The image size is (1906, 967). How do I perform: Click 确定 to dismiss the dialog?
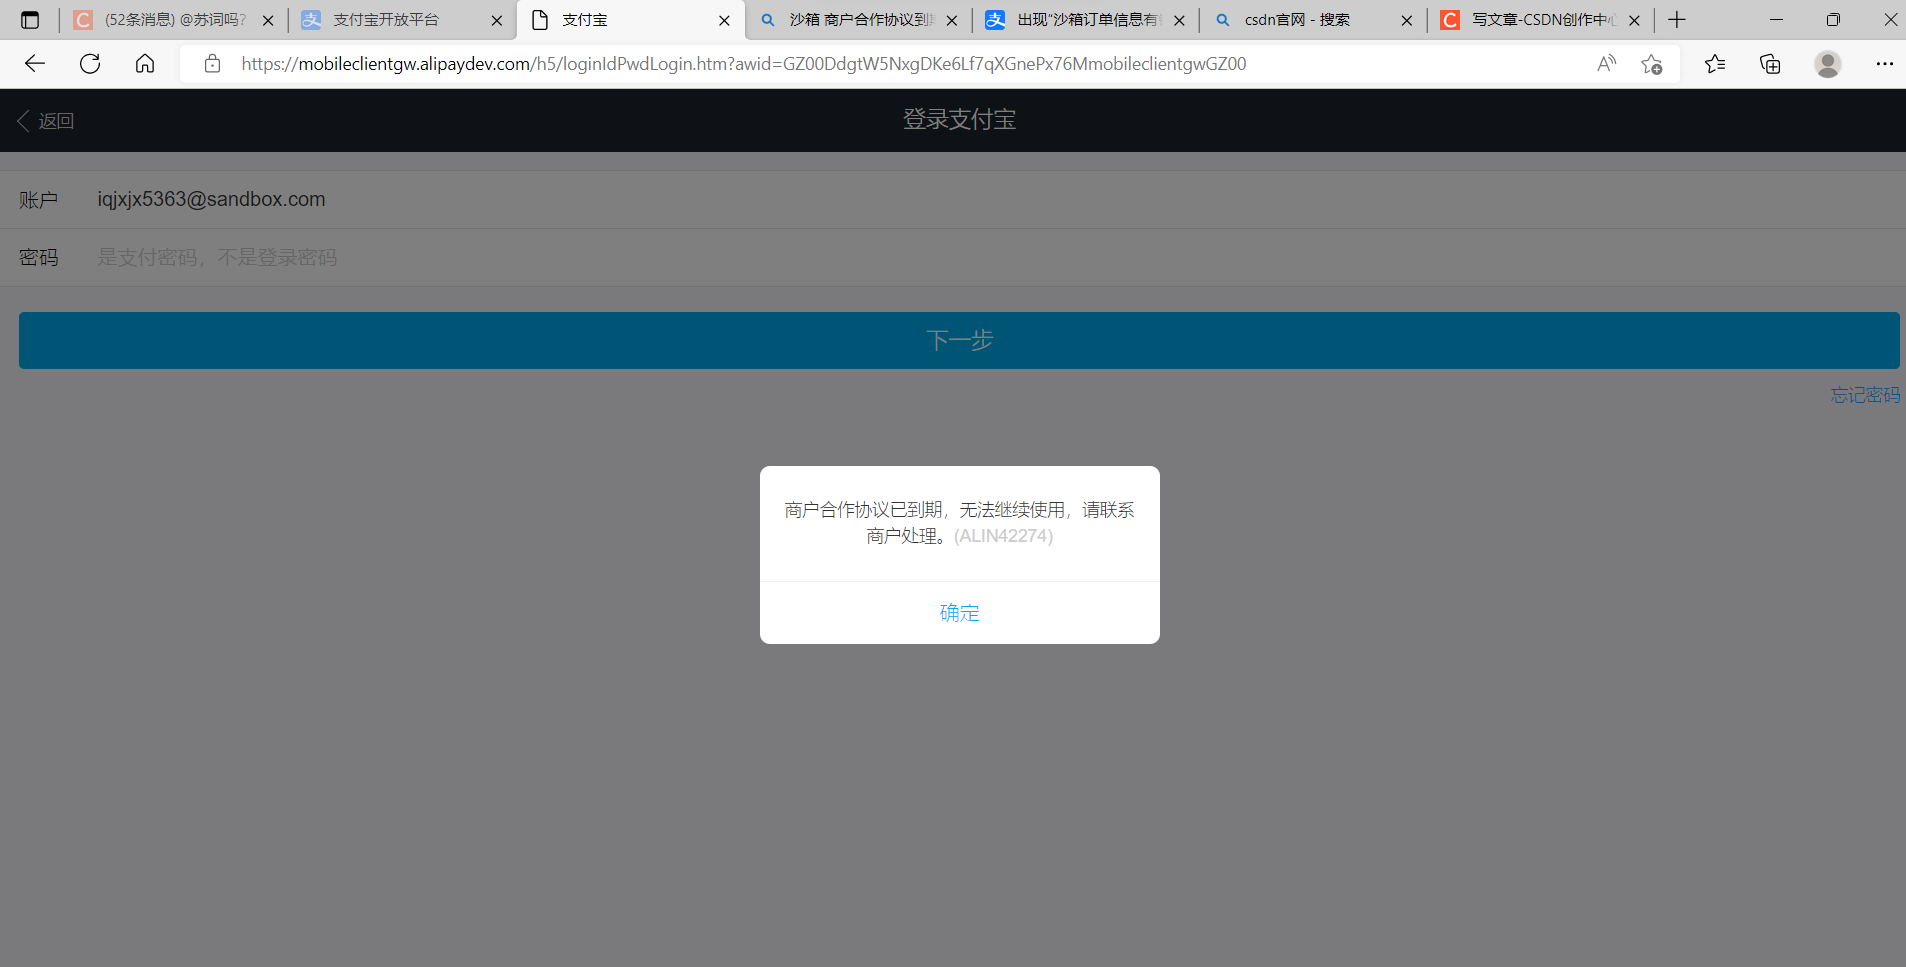click(x=959, y=612)
